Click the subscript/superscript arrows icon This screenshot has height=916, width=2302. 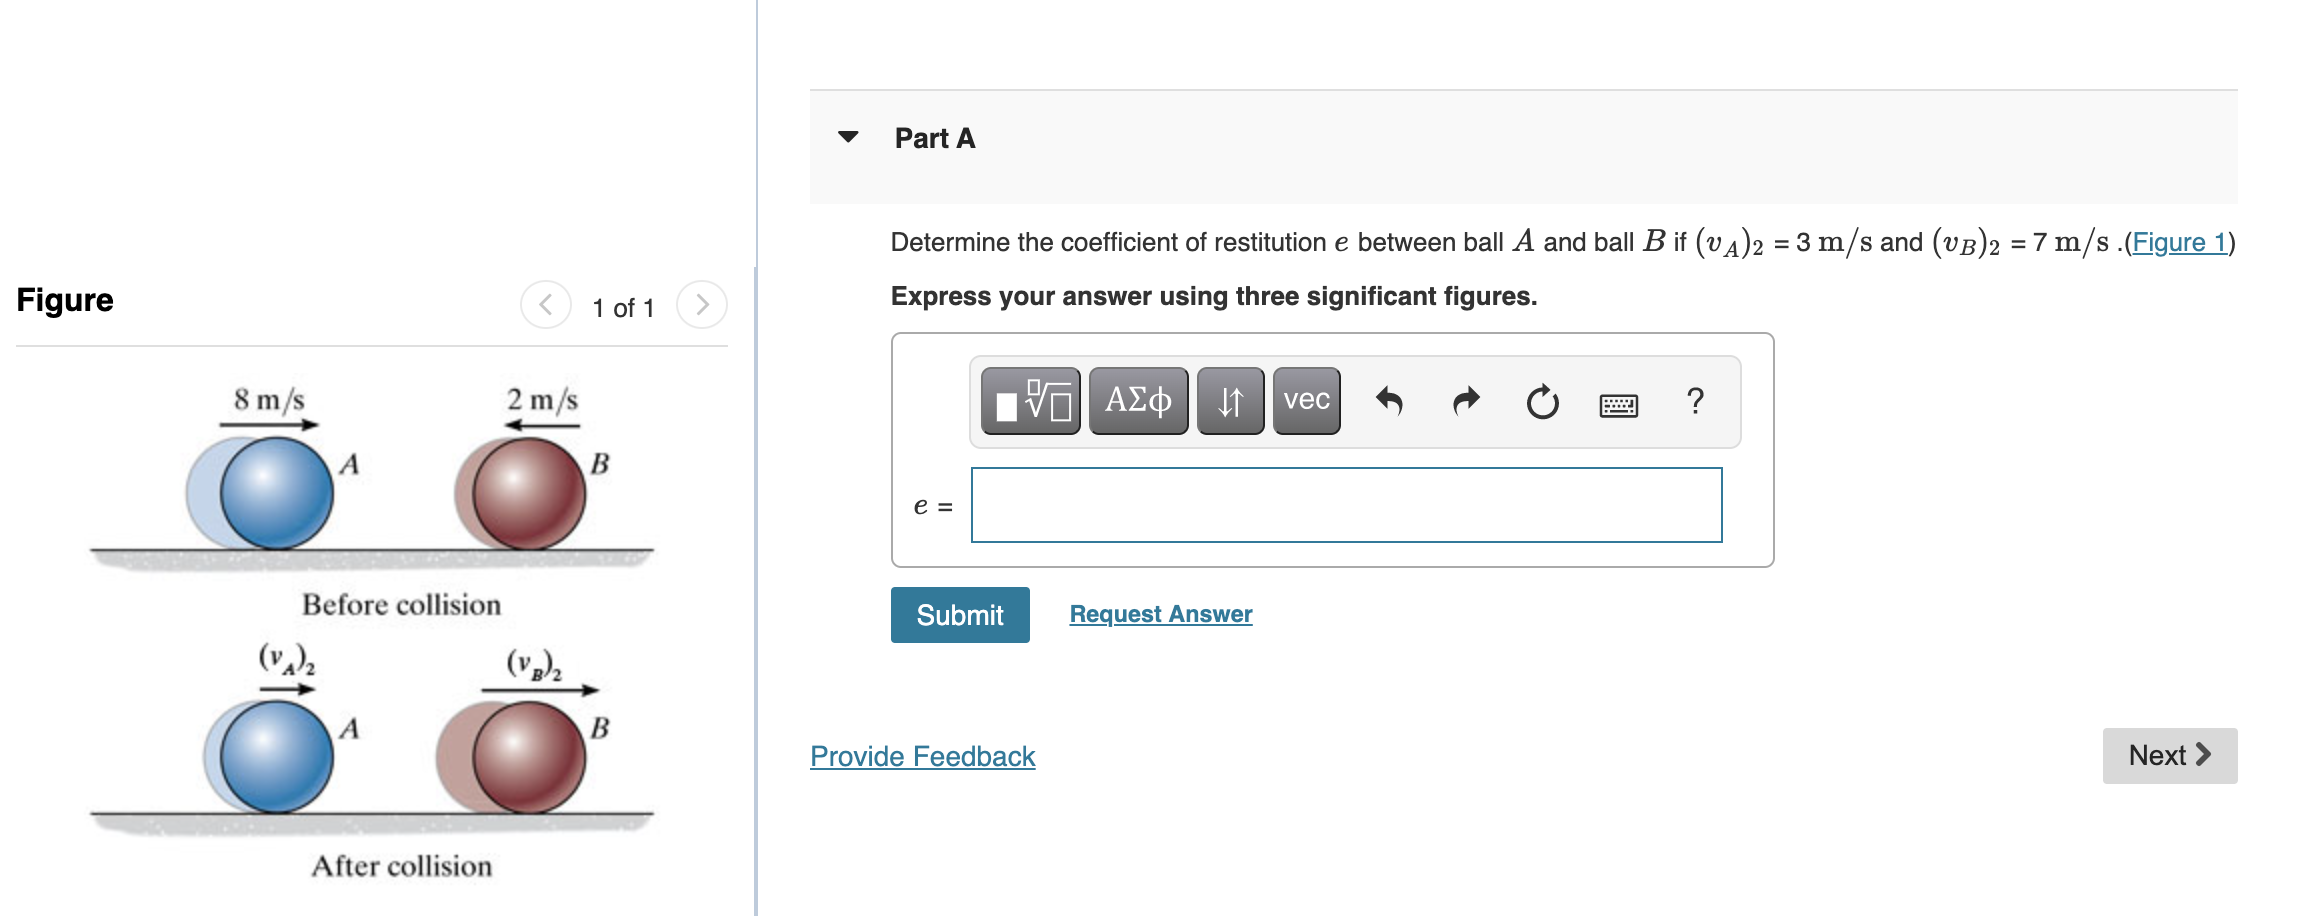1229,401
